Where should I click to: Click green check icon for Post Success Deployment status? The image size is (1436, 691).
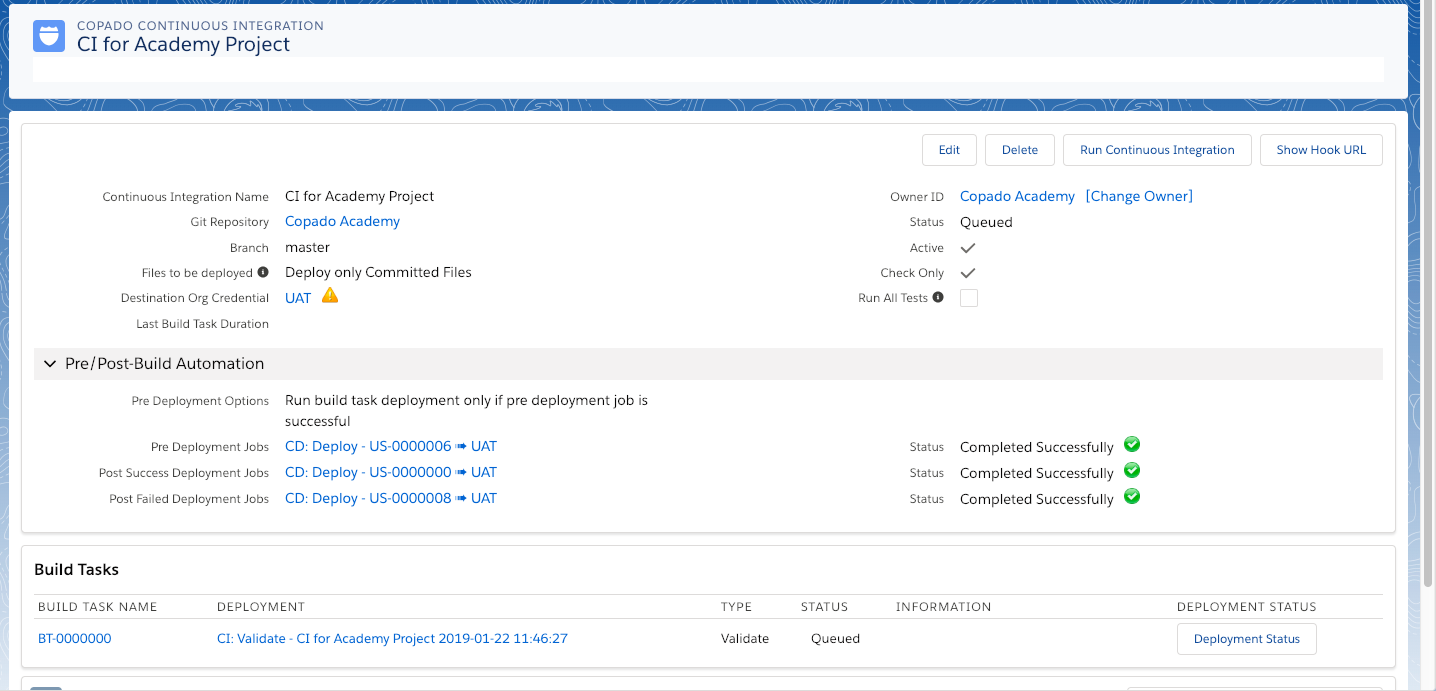pos(1132,471)
